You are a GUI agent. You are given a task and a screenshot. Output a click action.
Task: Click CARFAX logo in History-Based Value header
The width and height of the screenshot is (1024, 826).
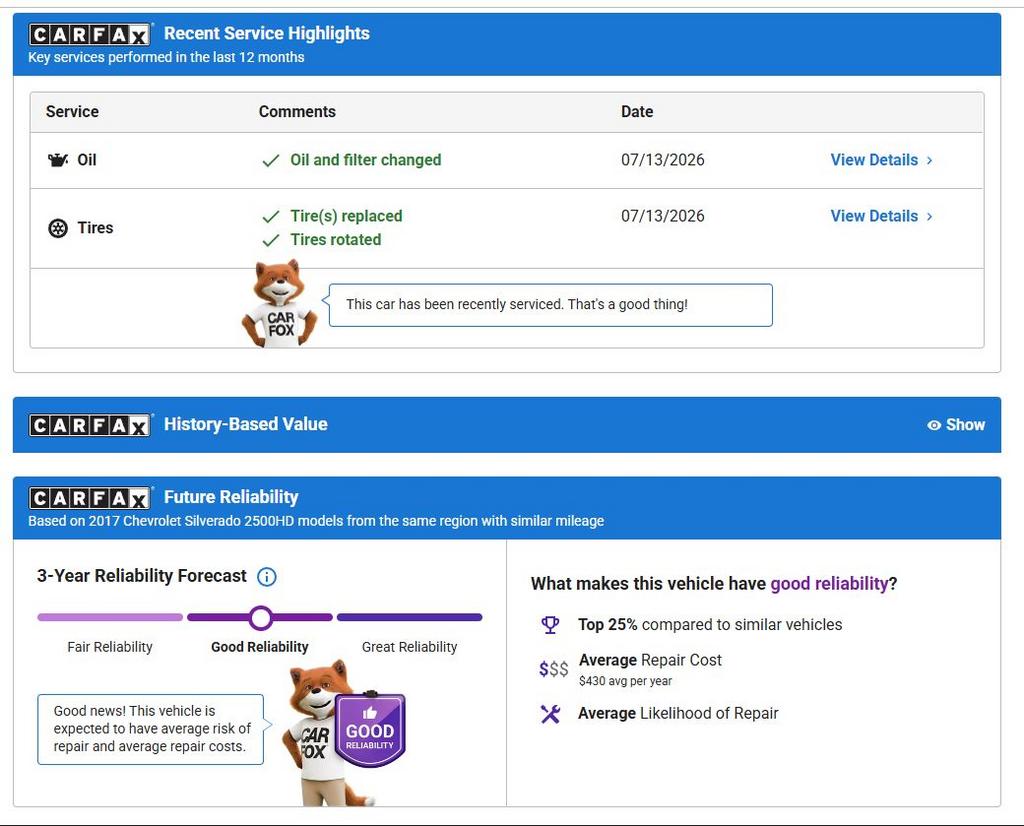point(90,425)
